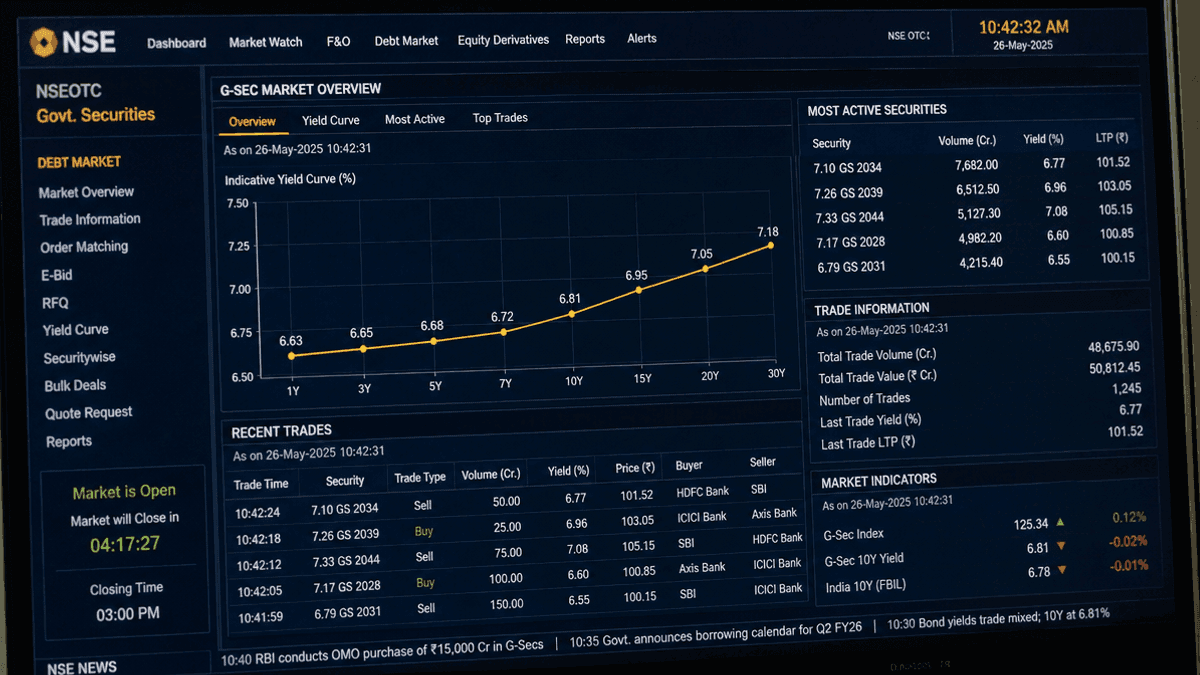Image resolution: width=1200 pixels, height=675 pixels.
Task: Switch to the Yield Curve tab
Action: pyautogui.click(x=331, y=120)
